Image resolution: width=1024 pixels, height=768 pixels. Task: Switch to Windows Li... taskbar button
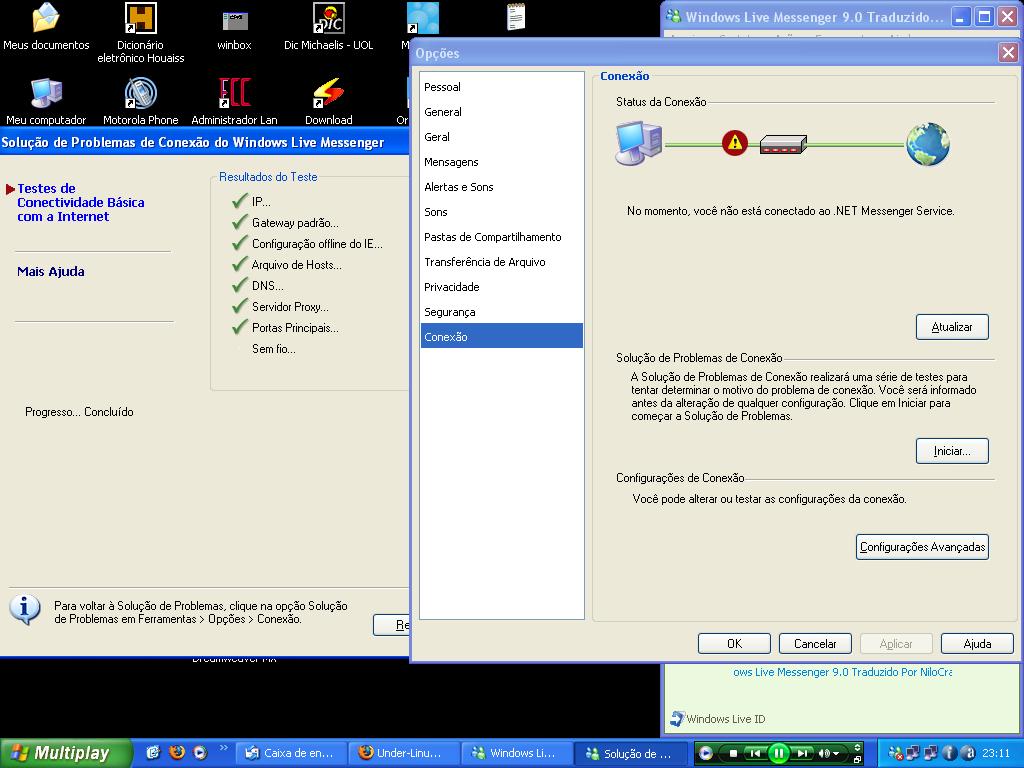click(517, 753)
